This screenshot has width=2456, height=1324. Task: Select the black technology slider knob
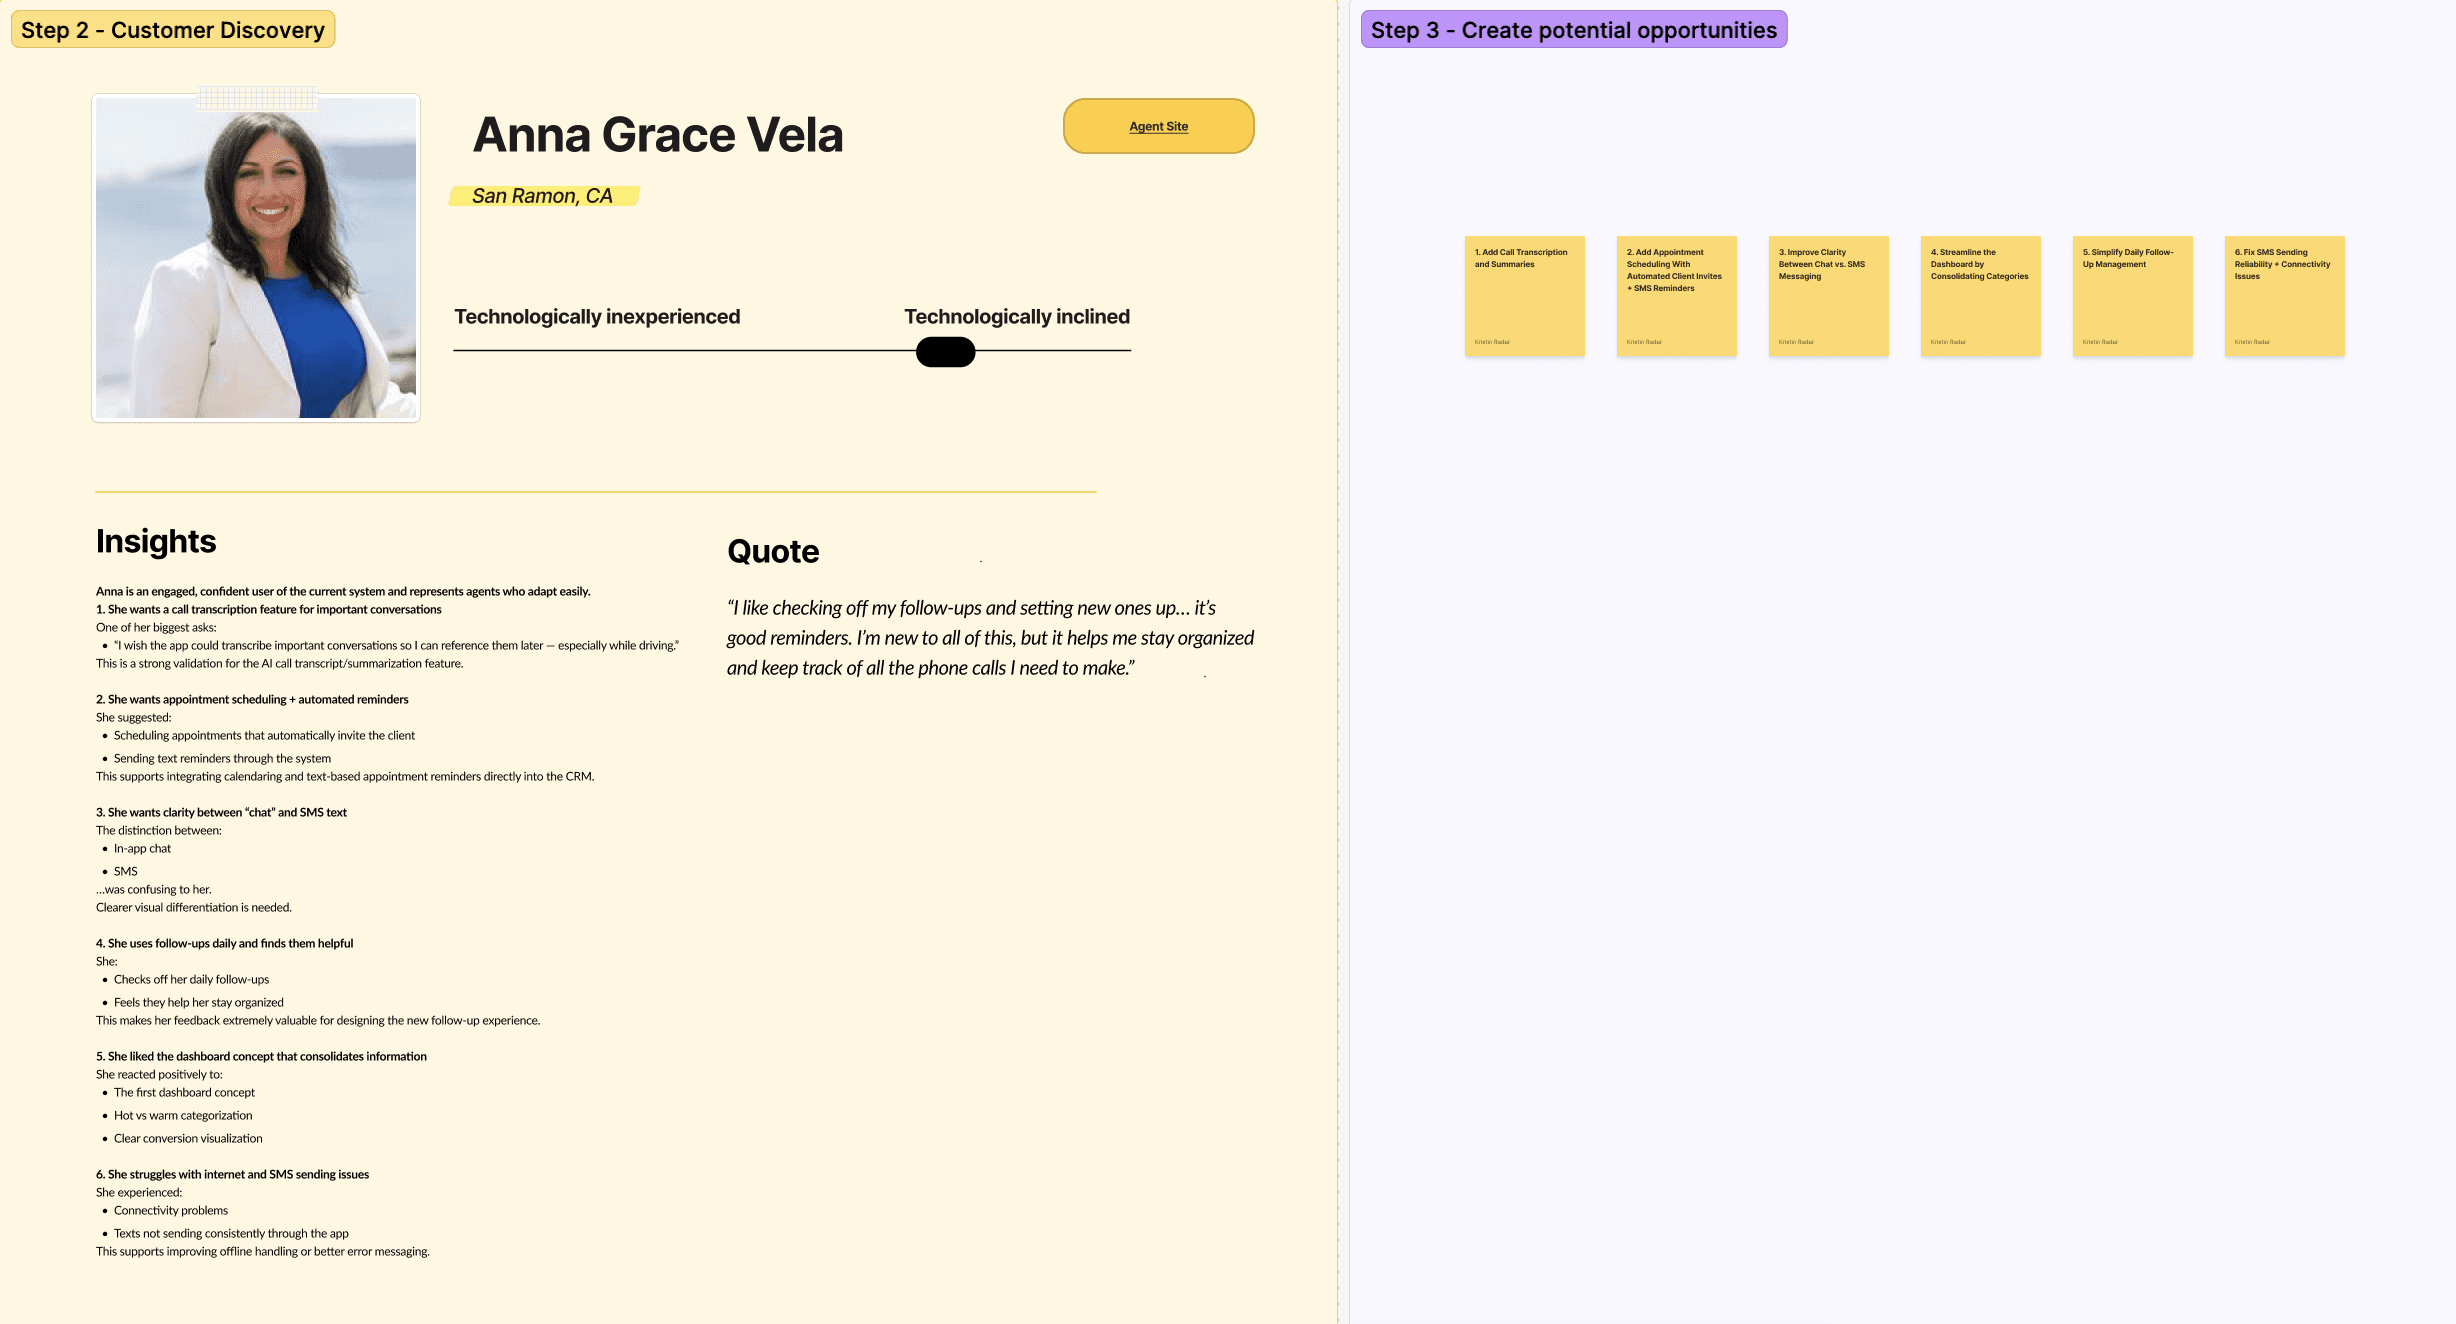coord(945,352)
